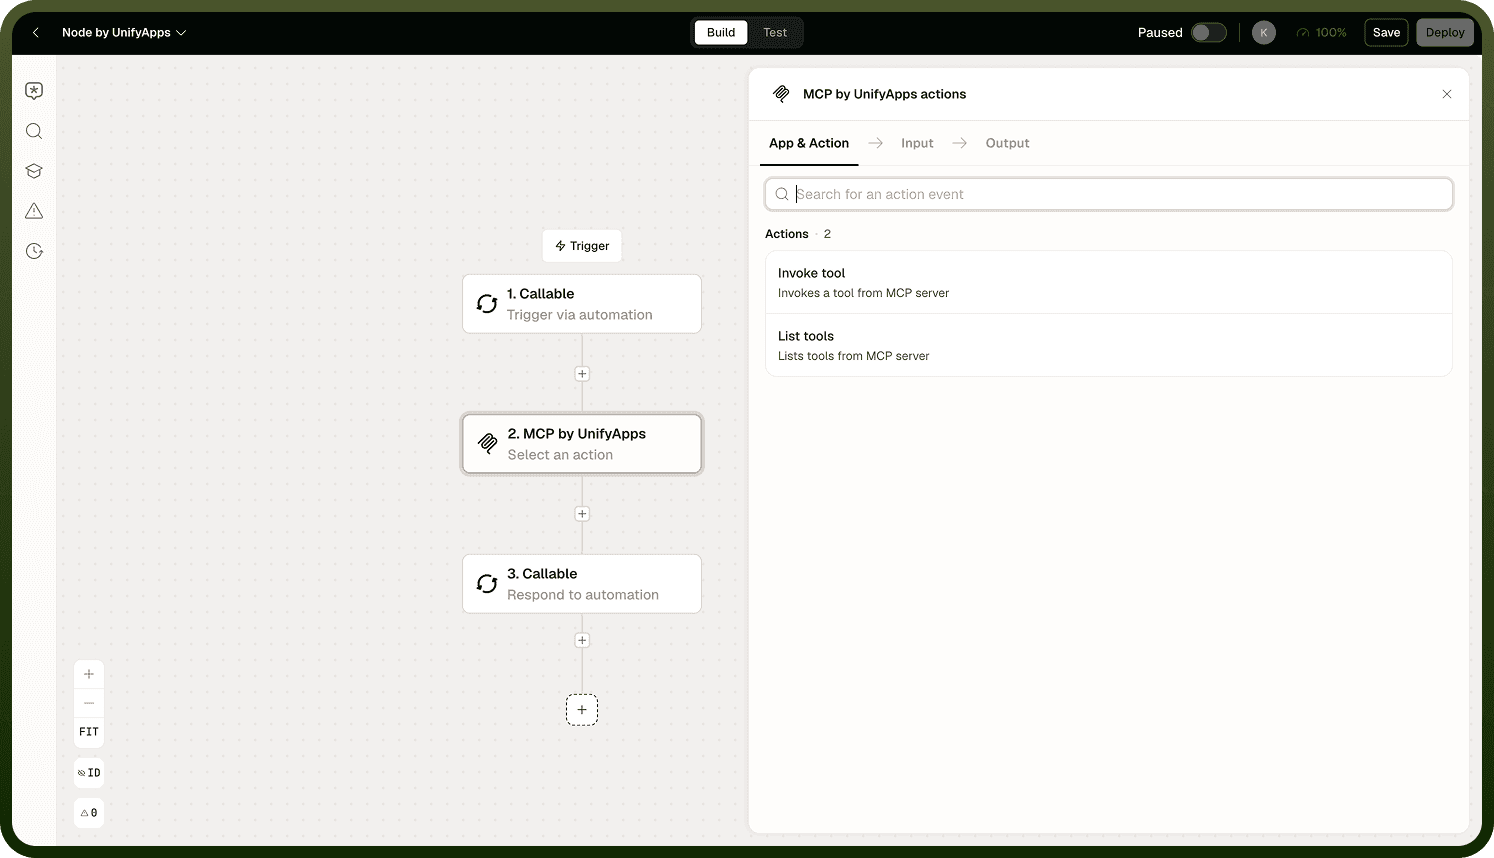The image size is (1494, 858).
Task: Add a step after 3. Callable
Action: coord(582,640)
